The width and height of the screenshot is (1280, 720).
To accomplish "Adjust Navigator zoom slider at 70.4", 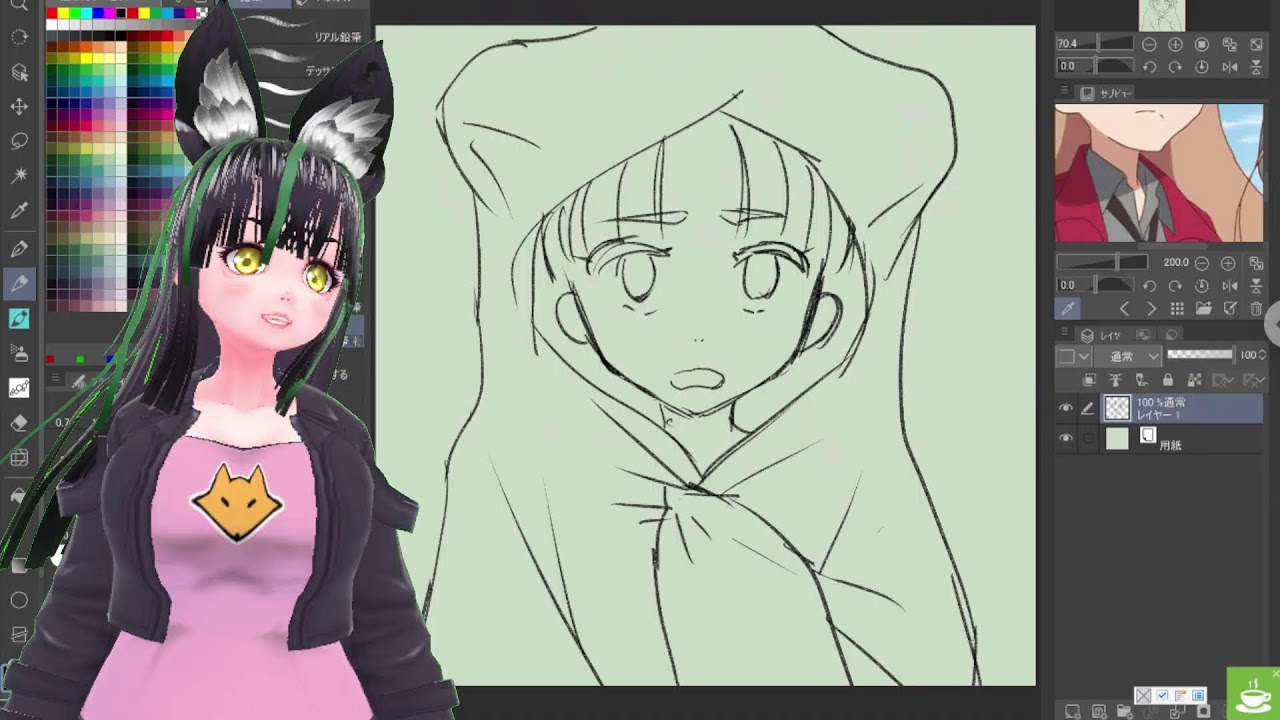I will pos(1095,44).
